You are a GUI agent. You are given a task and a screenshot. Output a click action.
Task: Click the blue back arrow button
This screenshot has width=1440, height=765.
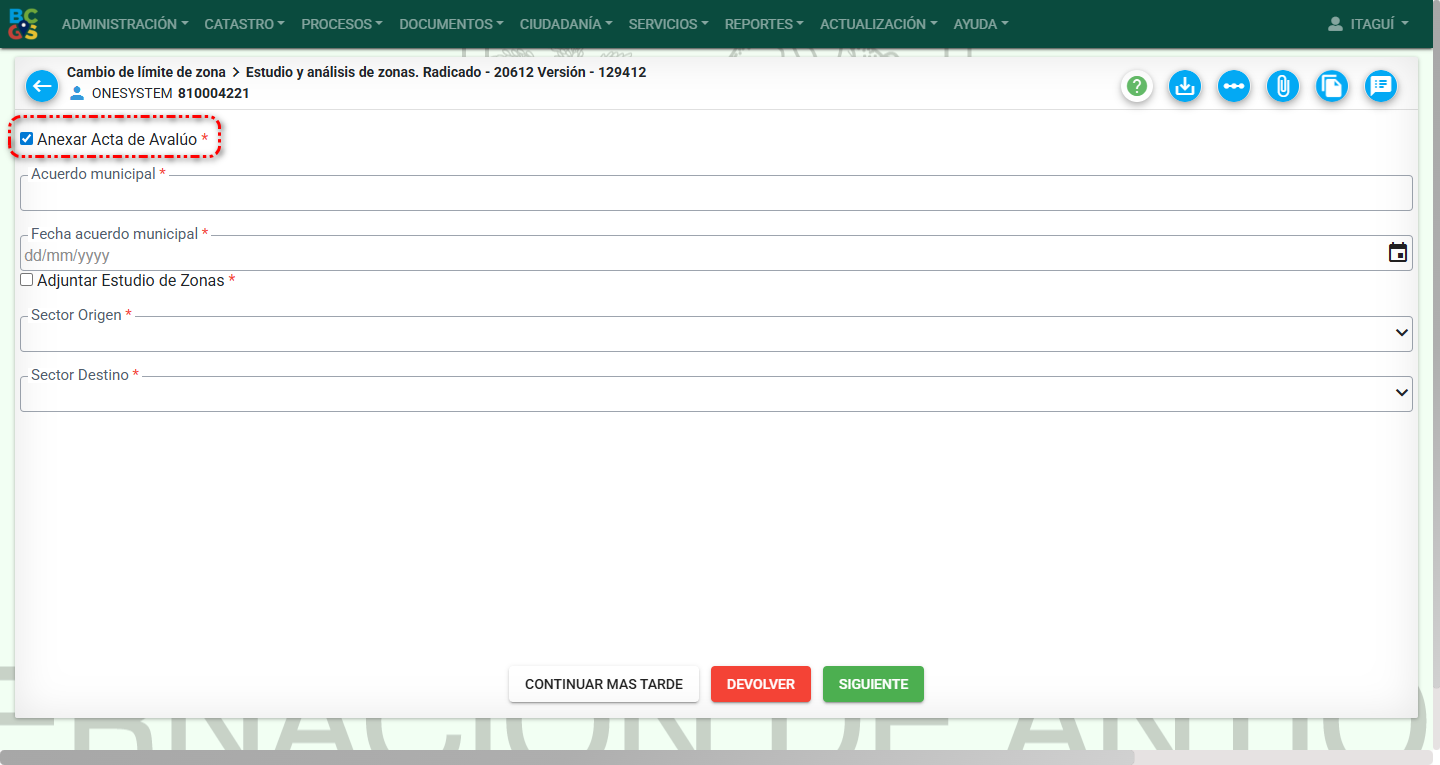(x=42, y=86)
